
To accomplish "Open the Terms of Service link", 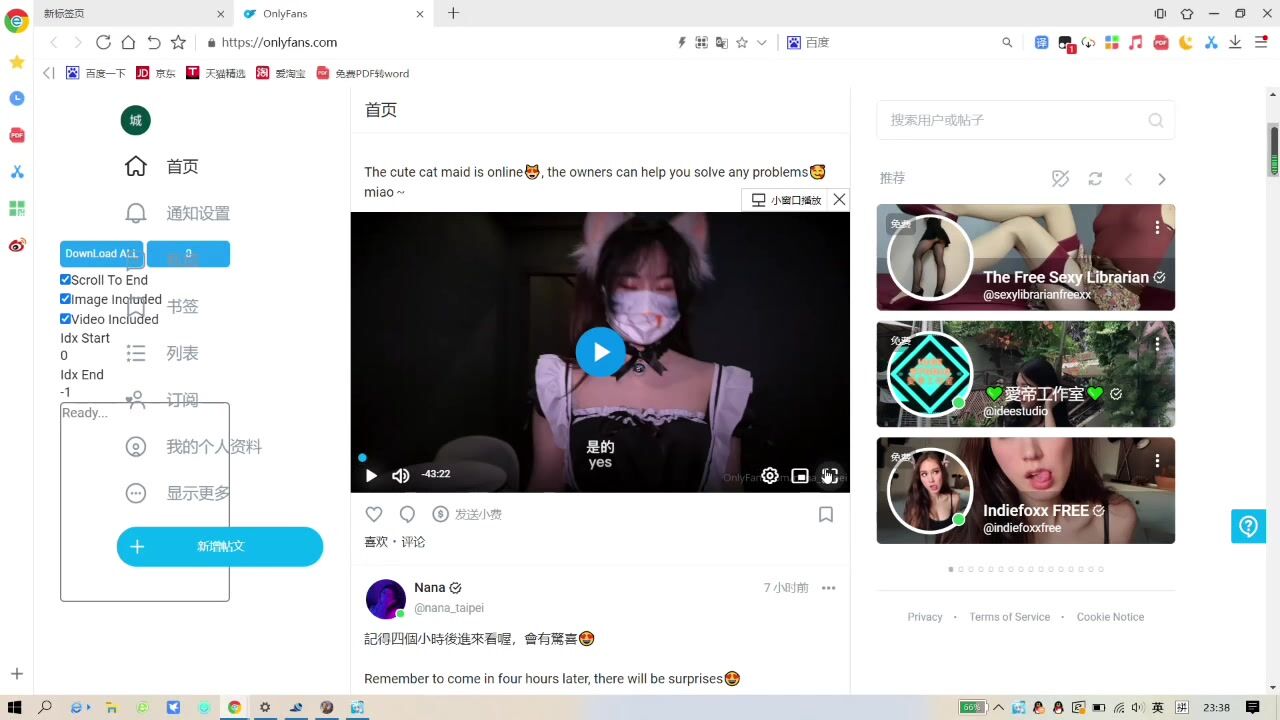I will tap(1009, 617).
